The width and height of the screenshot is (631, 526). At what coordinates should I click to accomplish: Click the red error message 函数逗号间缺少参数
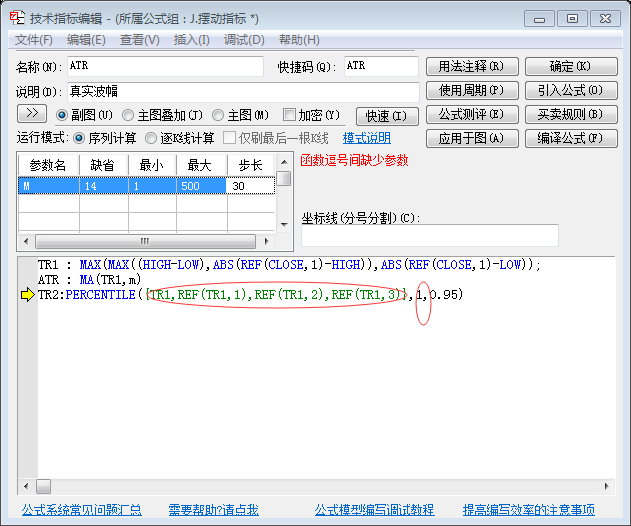(354, 161)
